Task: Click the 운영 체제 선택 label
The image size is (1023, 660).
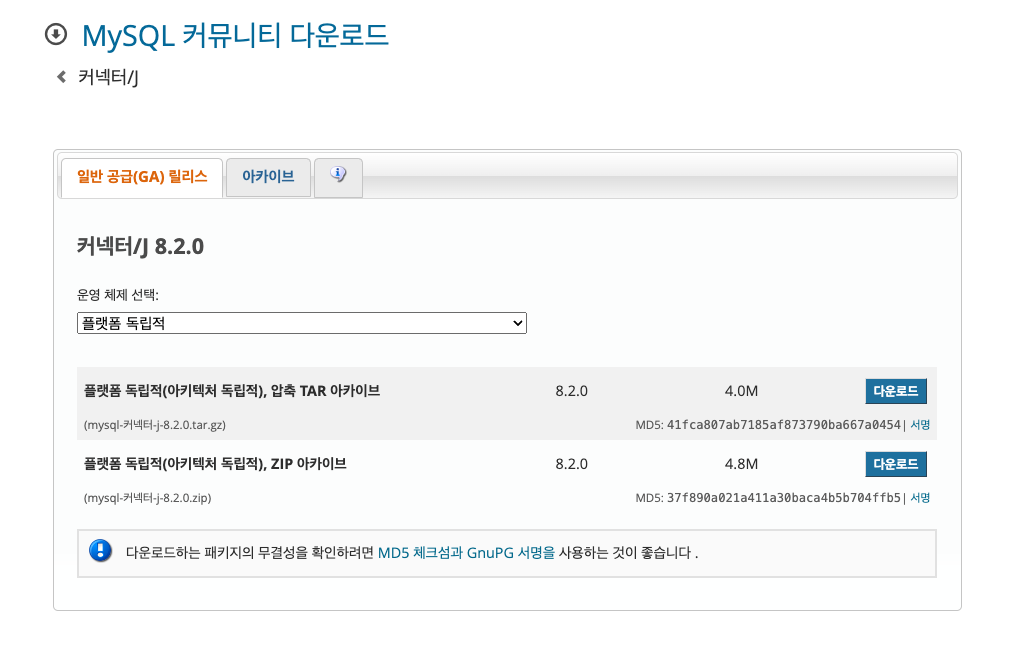Action: click(x=117, y=295)
